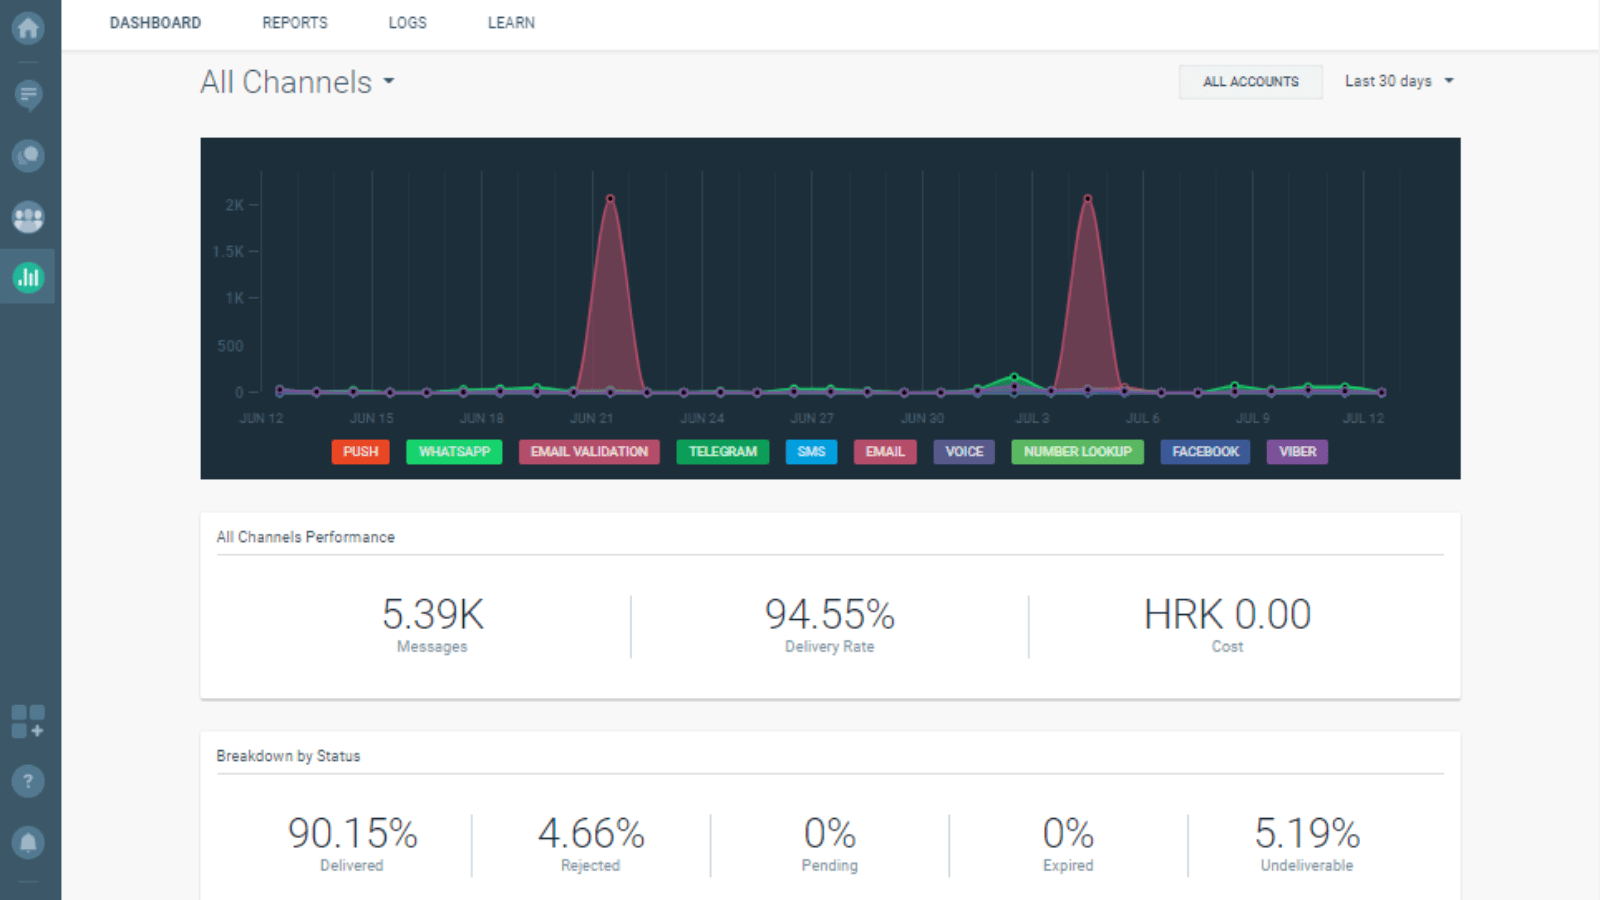Click the 90.15% Delivered value
Screen dimensions: 1600x900
point(352,834)
